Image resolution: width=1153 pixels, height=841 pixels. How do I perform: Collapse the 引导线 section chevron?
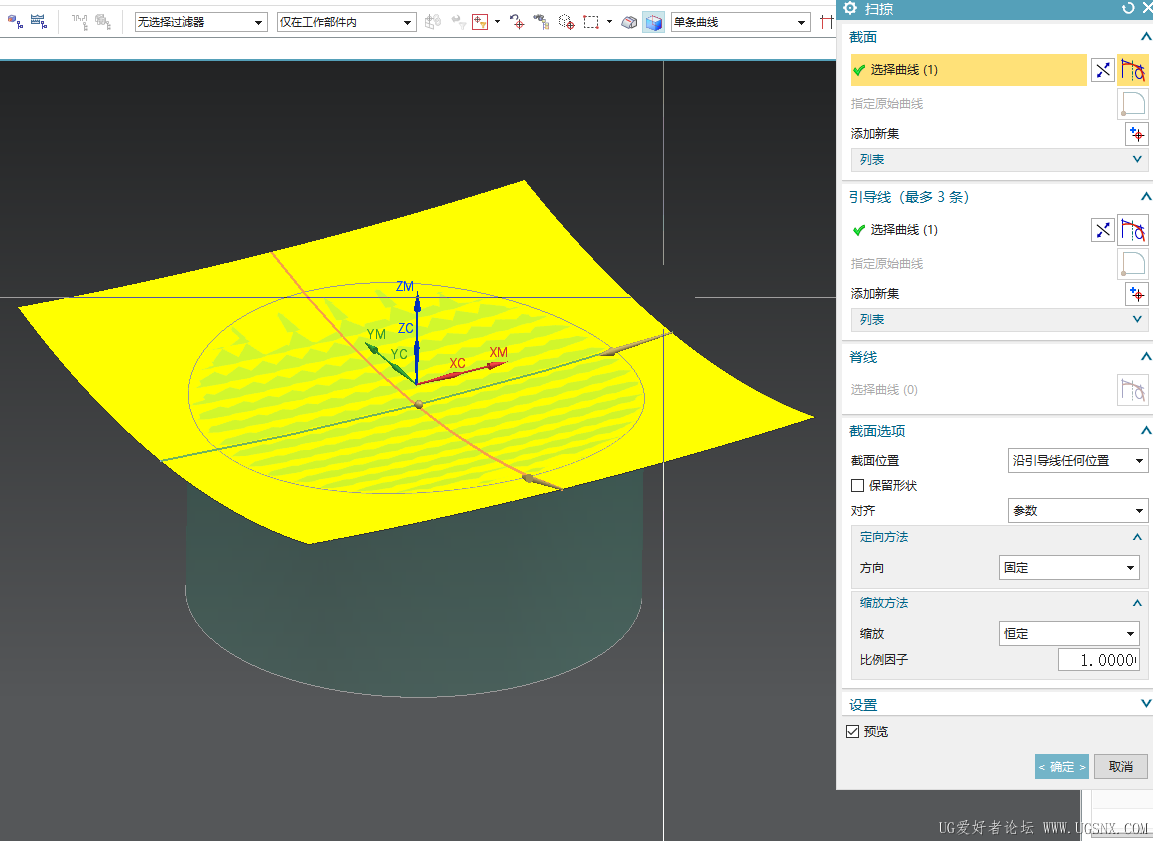click(1146, 197)
